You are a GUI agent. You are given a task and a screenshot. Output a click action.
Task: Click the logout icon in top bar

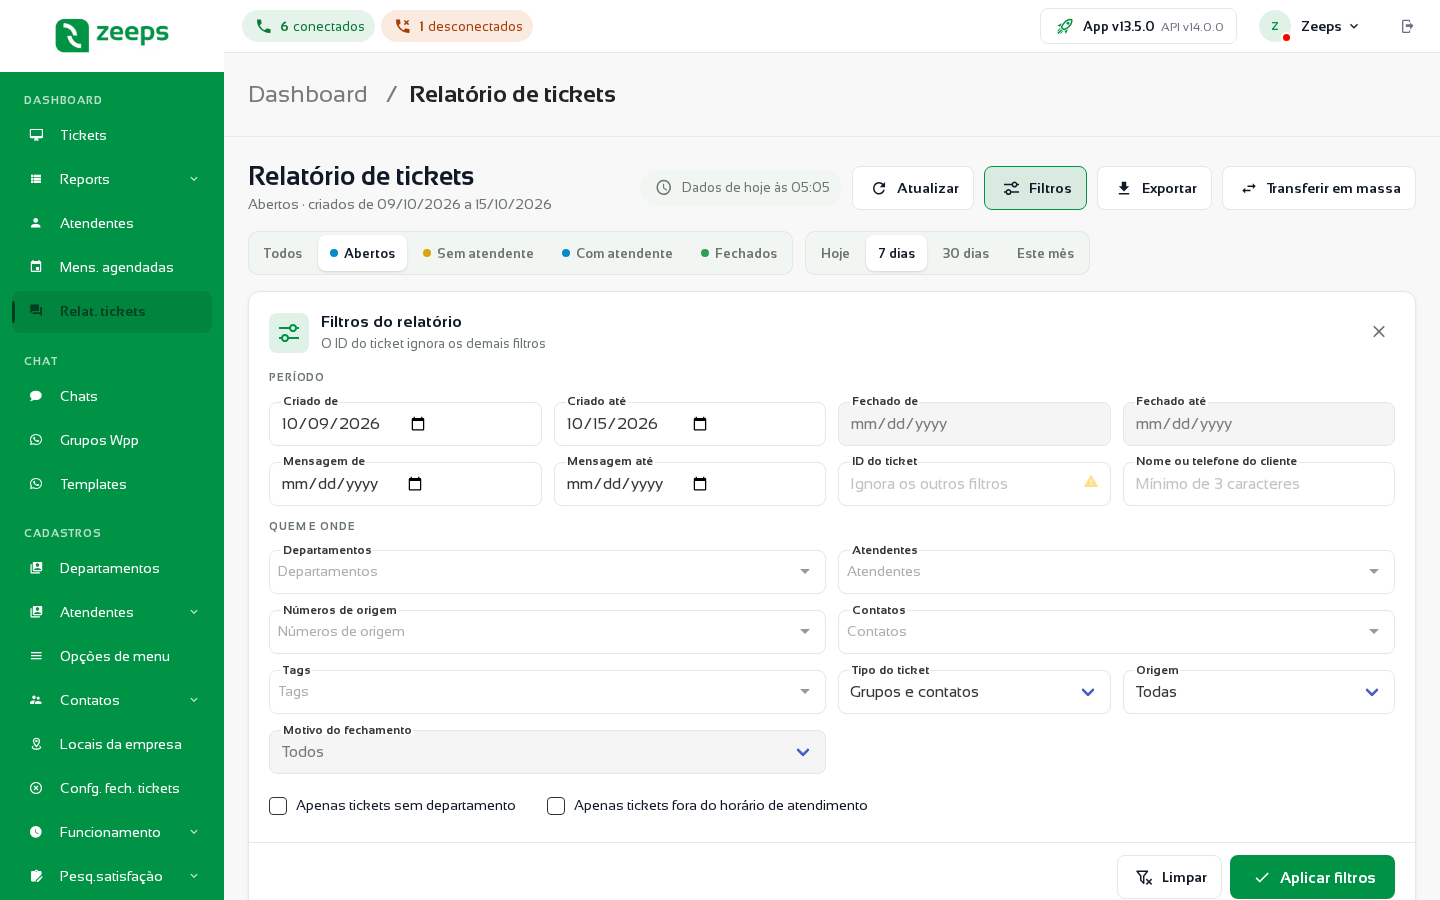click(1407, 26)
